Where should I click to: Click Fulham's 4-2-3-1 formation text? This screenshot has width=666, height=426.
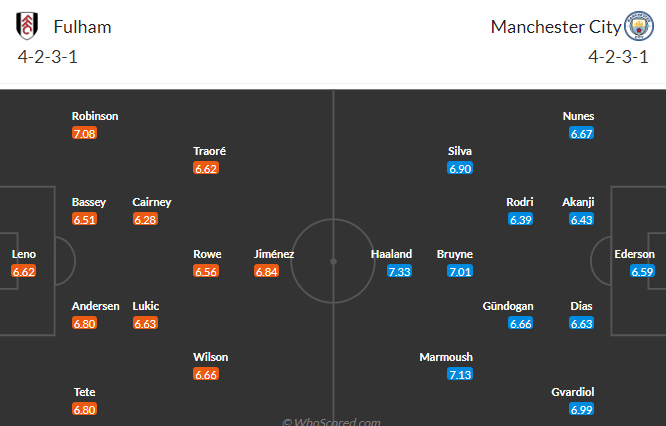[48, 57]
